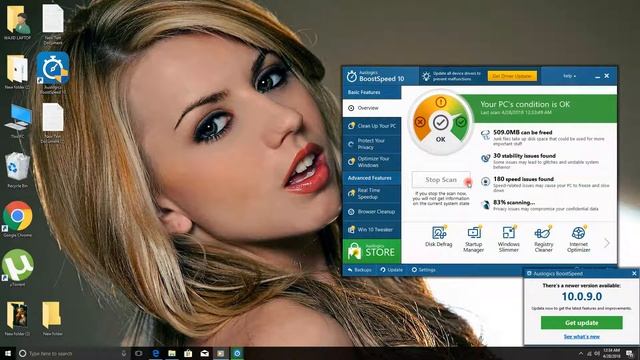Select the Overview section

[x=371, y=108]
